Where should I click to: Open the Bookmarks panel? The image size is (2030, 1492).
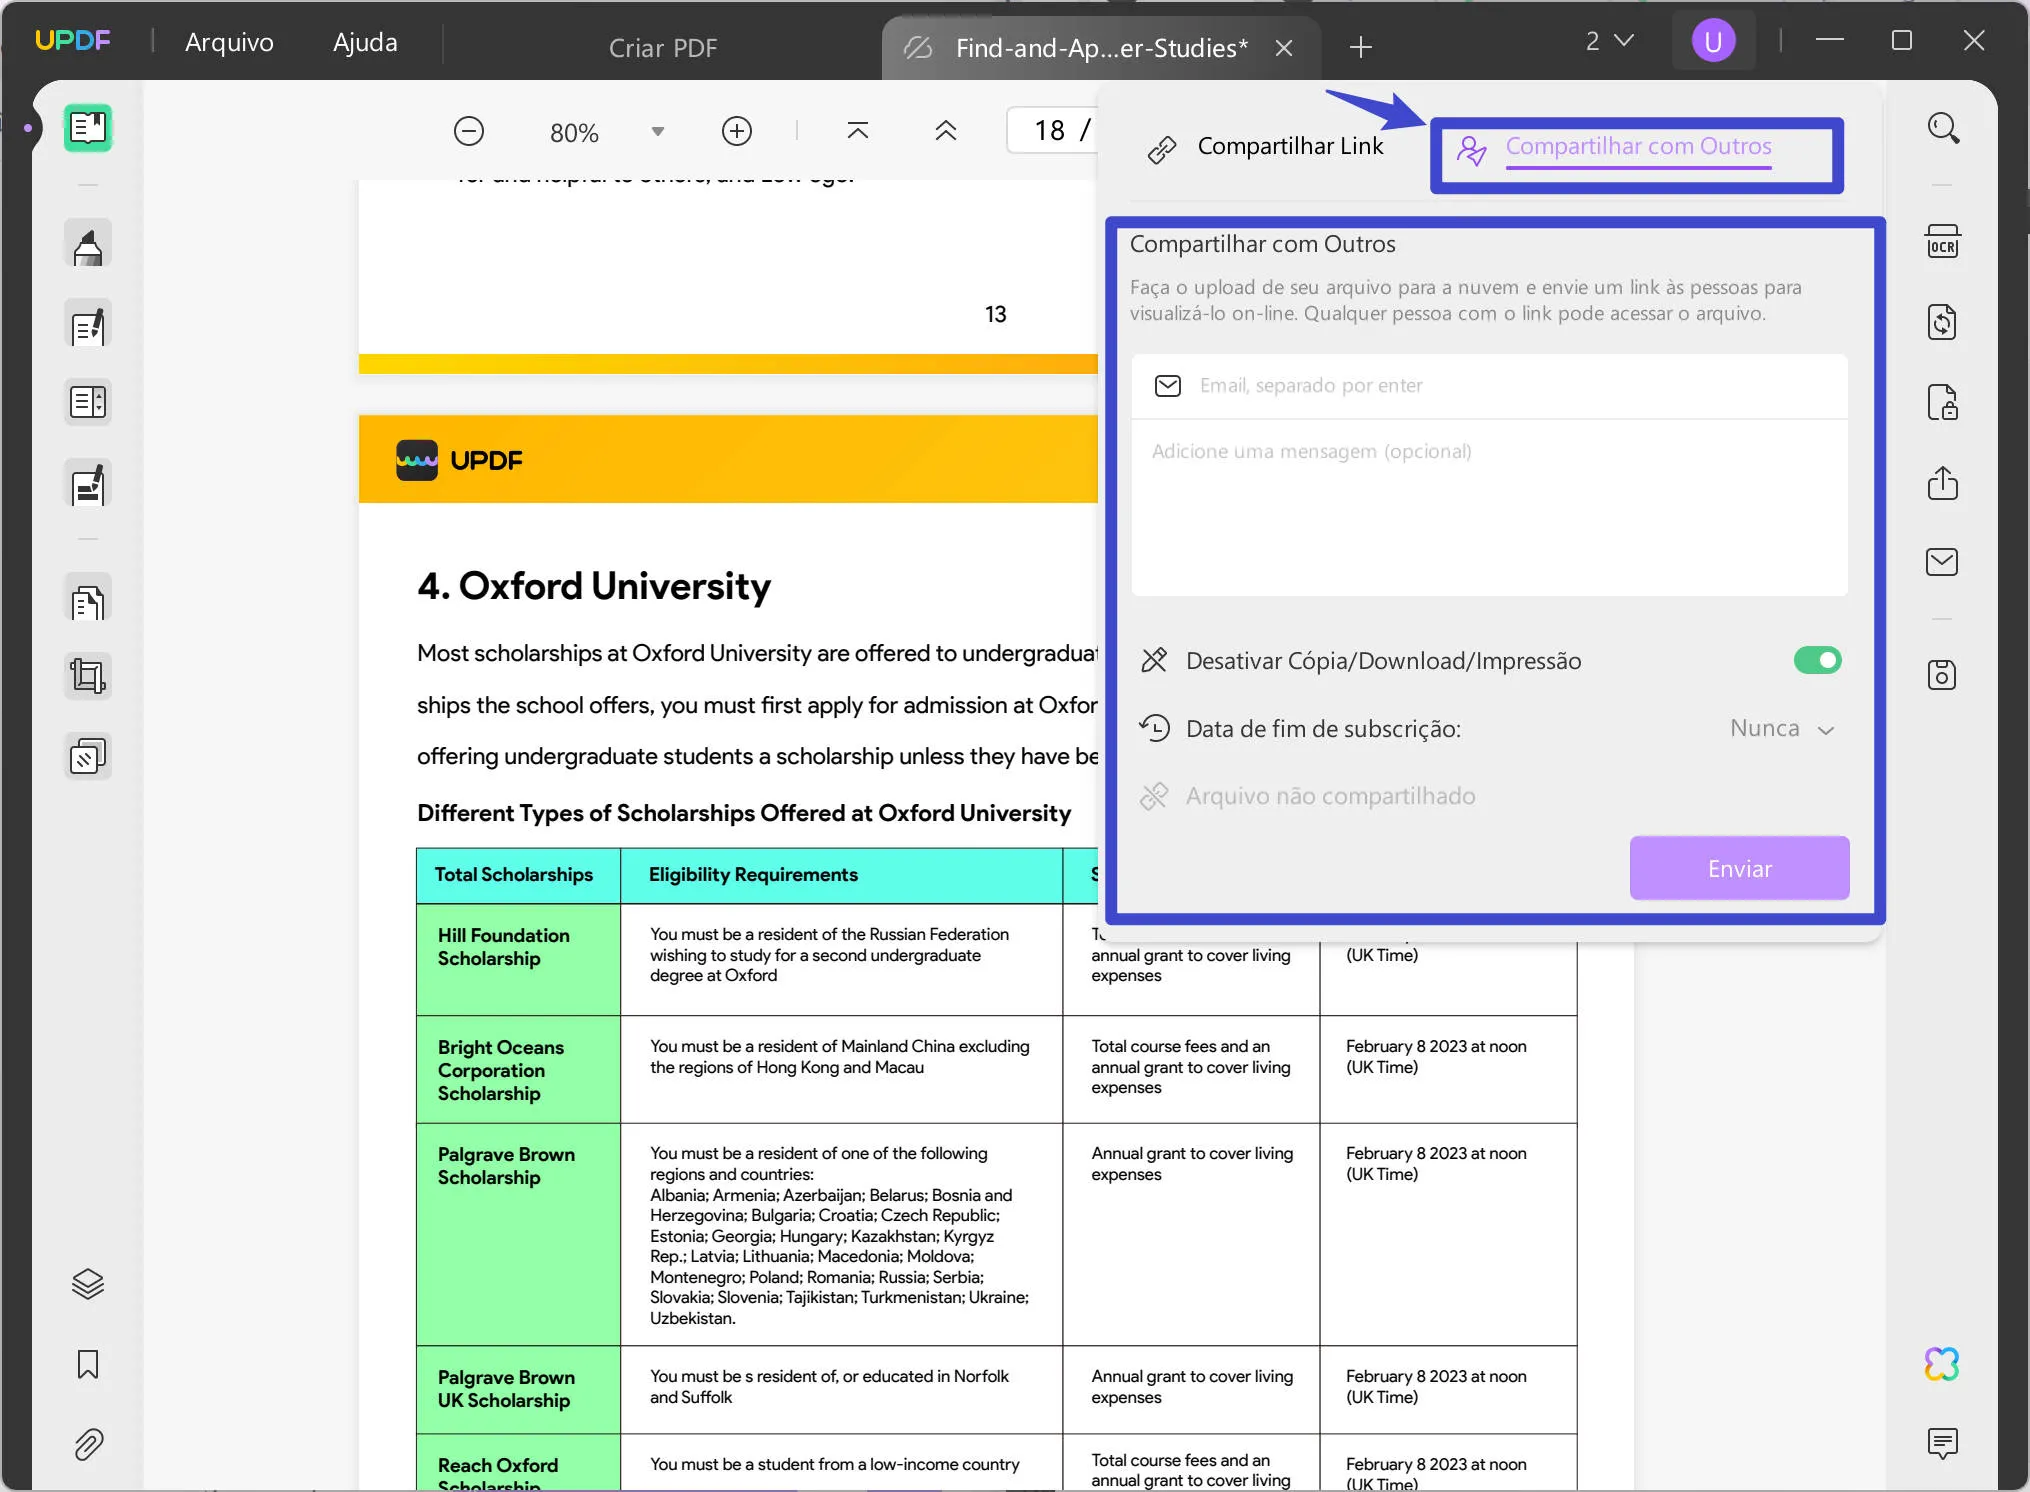point(88,1364)
